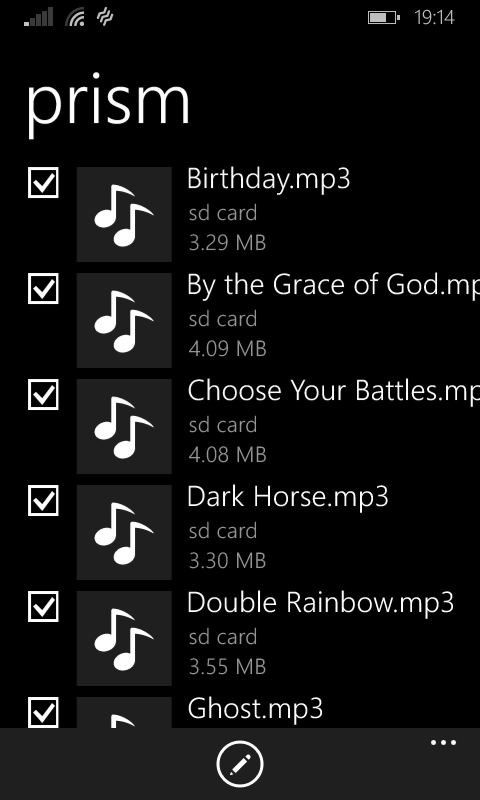
Task: Deselect the Dark Horse.mp3 checkbox
Action: 43,501
